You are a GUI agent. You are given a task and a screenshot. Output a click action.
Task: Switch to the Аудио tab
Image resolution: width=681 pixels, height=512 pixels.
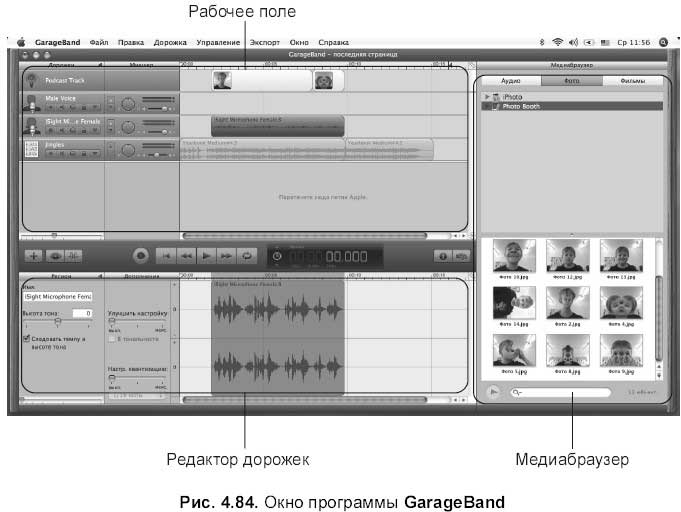coord(511,81)
